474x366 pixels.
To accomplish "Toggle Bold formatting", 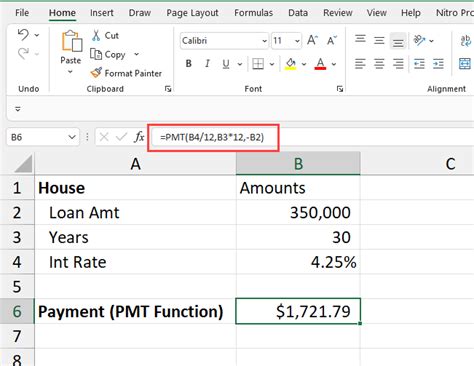I will tap(189, 63).
